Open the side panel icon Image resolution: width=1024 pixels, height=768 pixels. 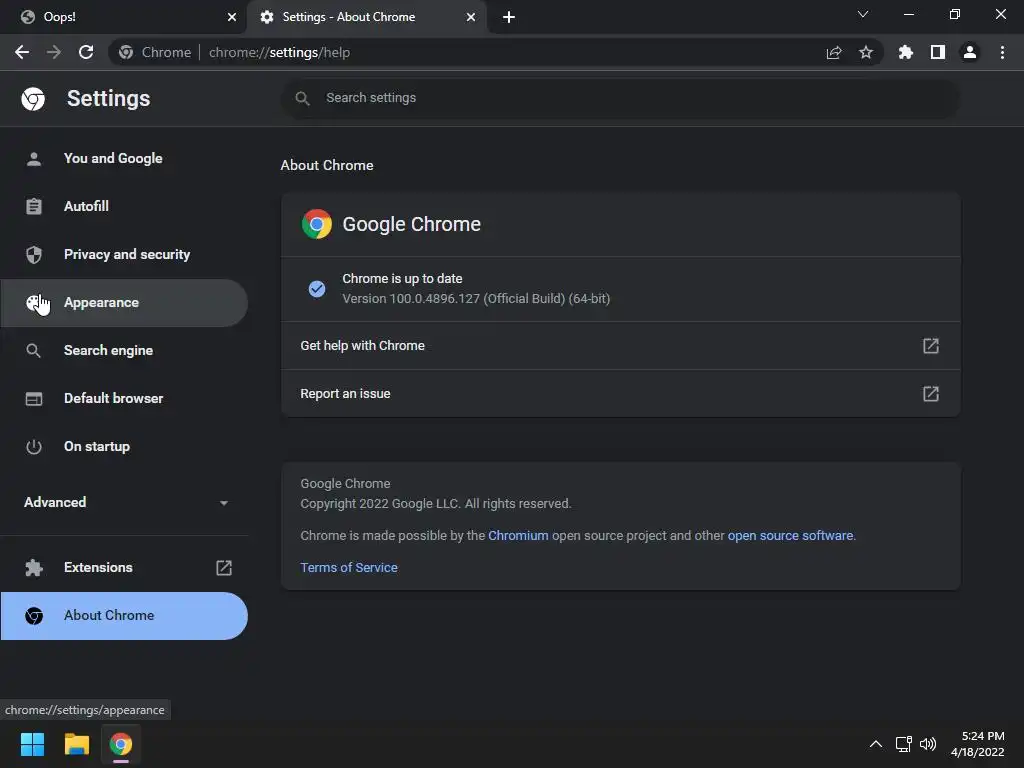coord(937,52)
